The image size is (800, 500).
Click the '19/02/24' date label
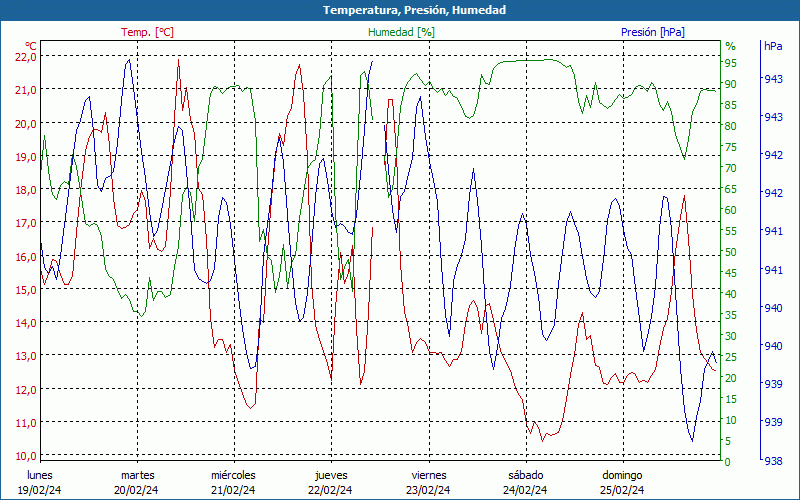[40, 491]
